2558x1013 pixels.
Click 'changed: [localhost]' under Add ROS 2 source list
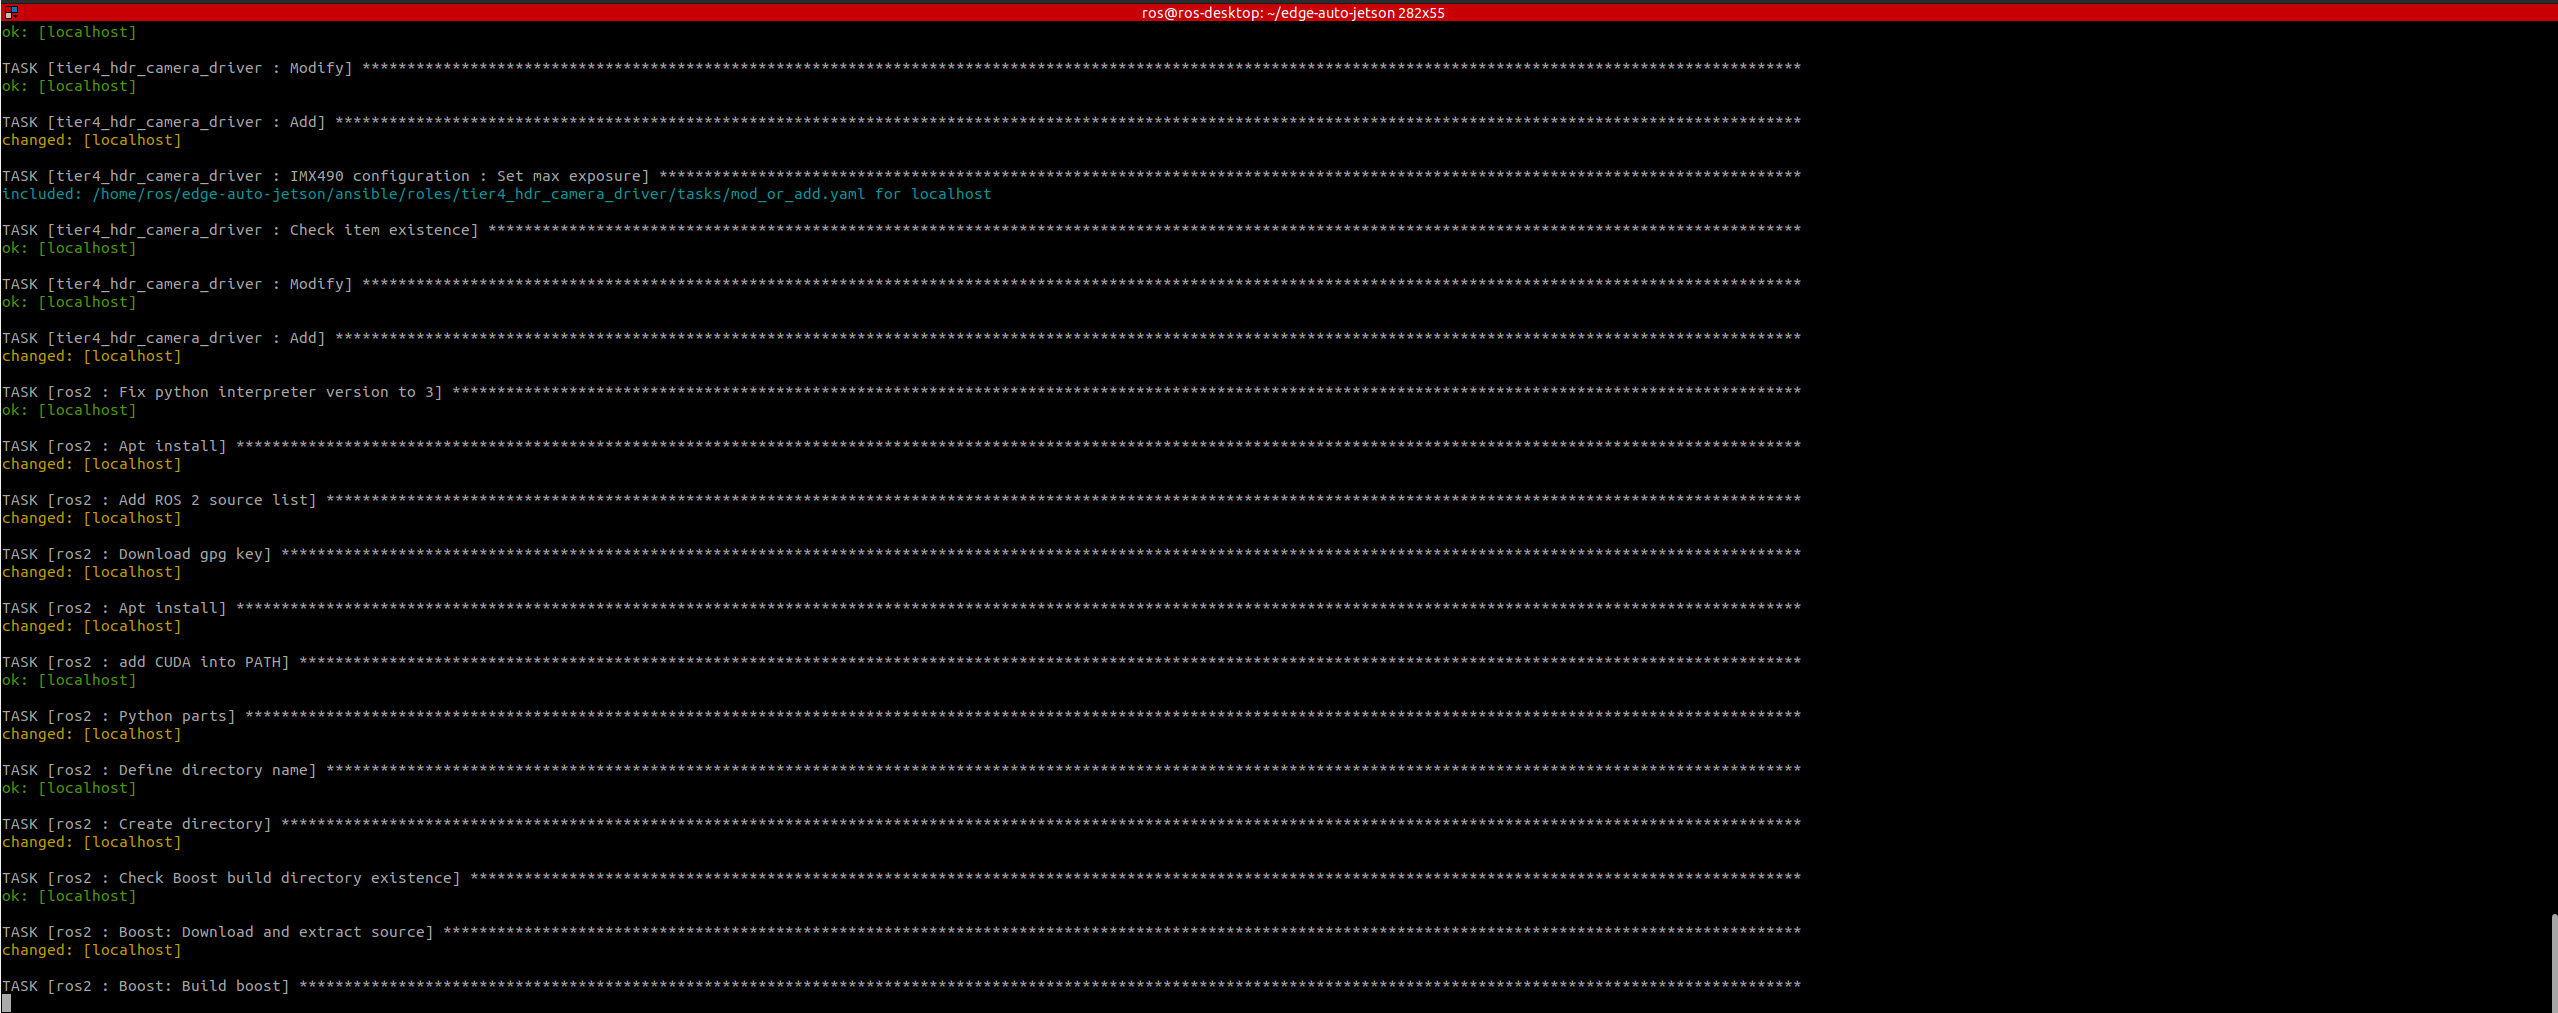[92, 518]
